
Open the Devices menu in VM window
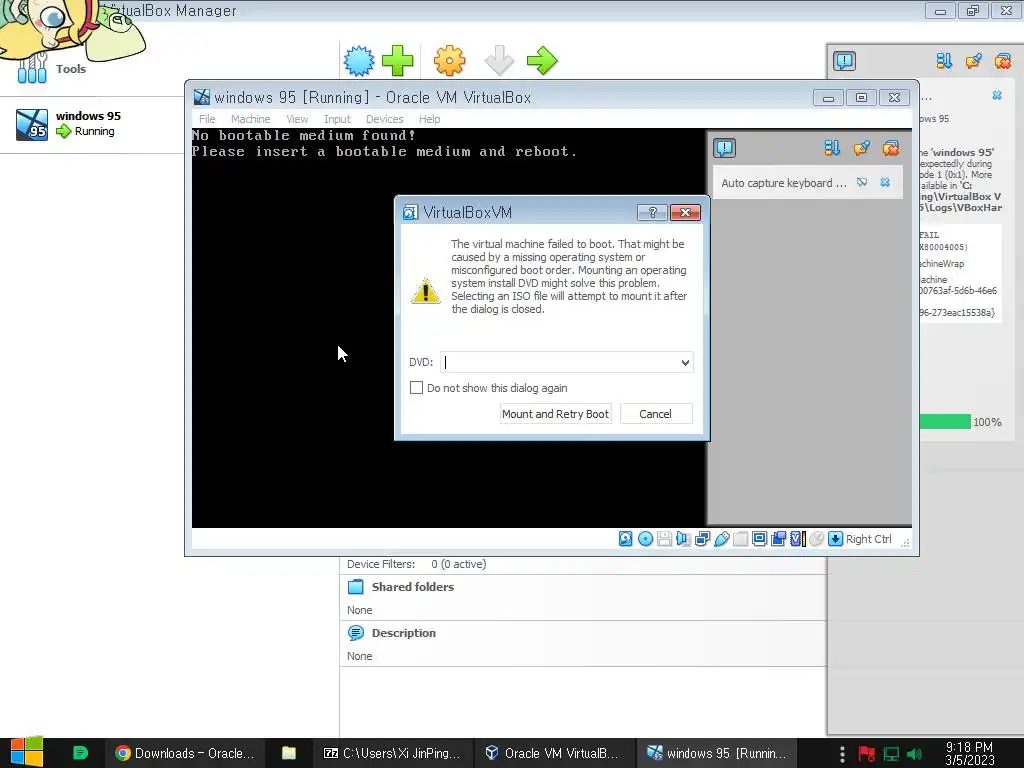[384, 119]
